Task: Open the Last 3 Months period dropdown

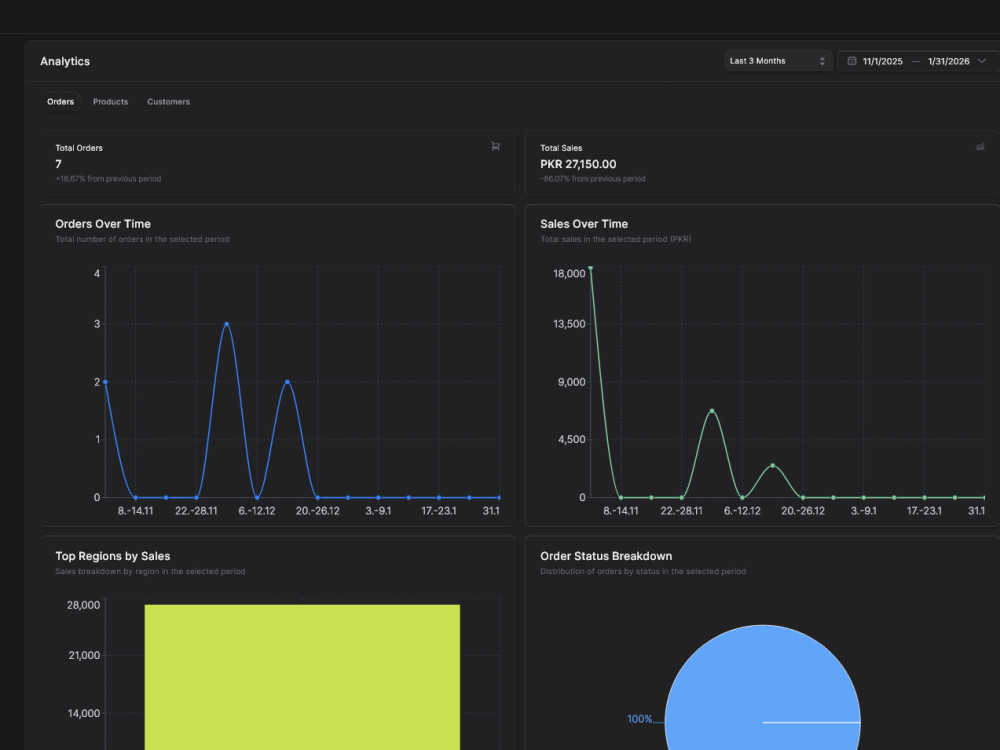Action: point(777,61)
